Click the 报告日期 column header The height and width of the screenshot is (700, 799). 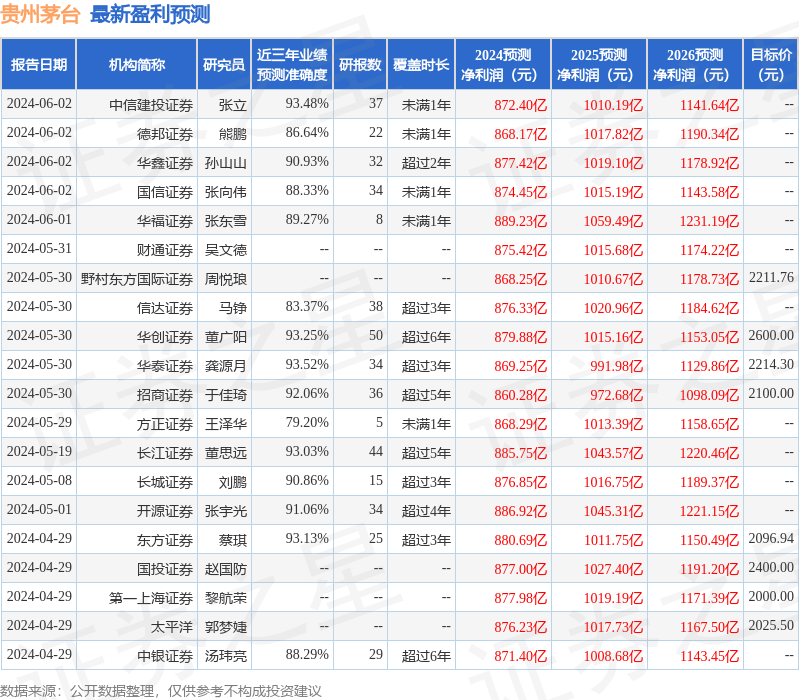coord(39,64)
